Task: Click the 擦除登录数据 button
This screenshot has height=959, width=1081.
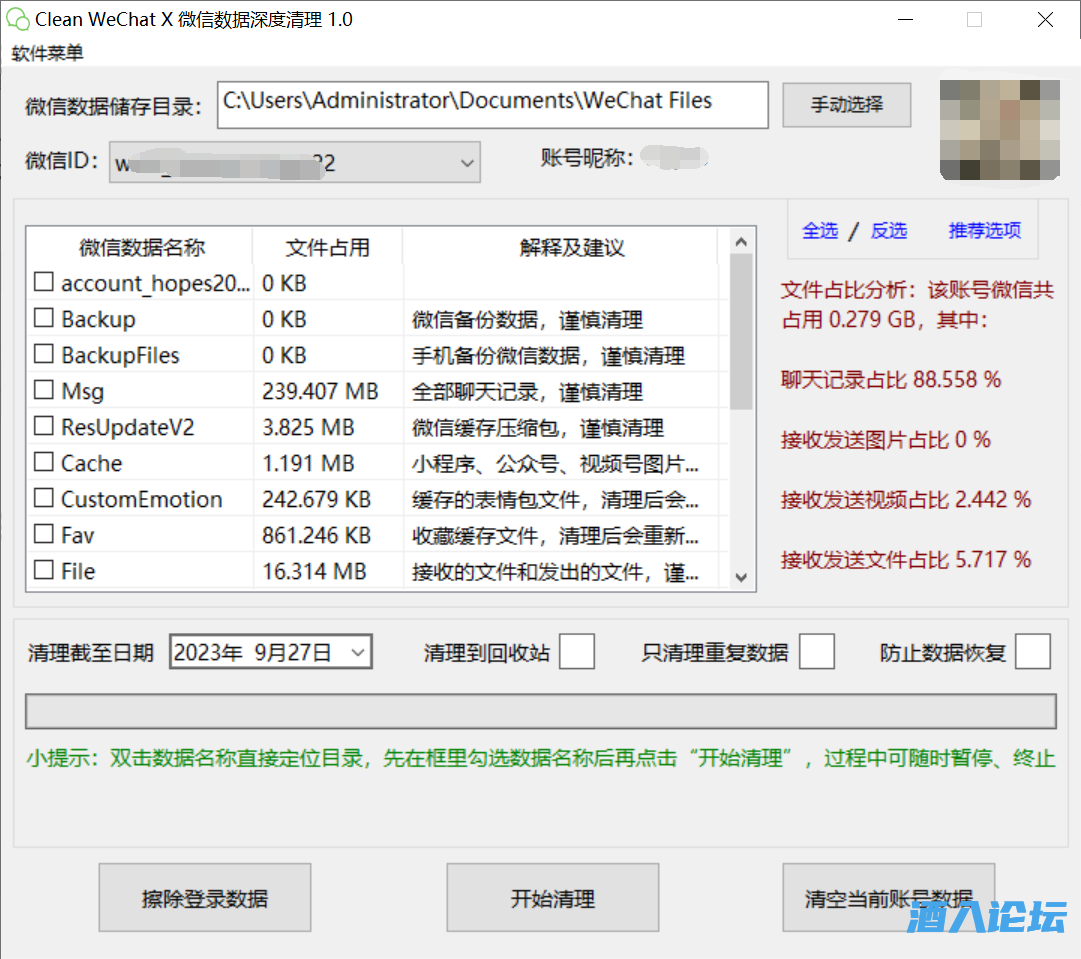Action: (205, 898)
